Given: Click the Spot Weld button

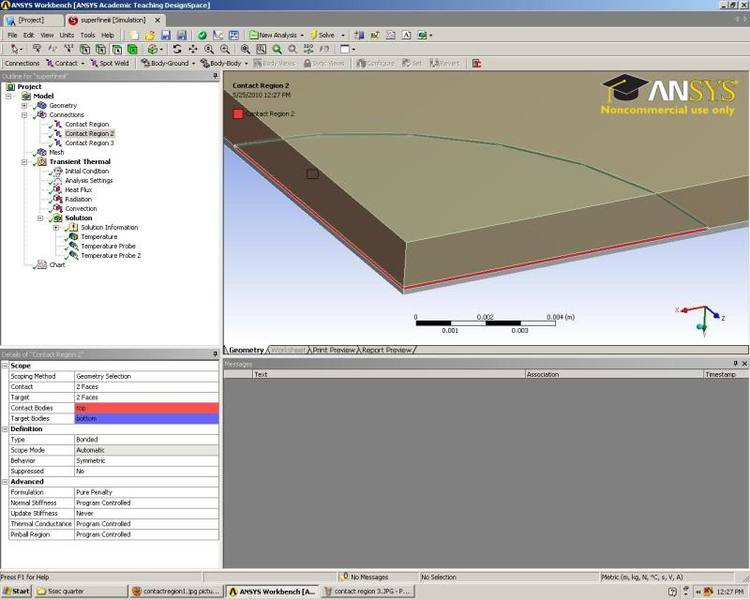Looking at the screenshot, I should (110, 63).
